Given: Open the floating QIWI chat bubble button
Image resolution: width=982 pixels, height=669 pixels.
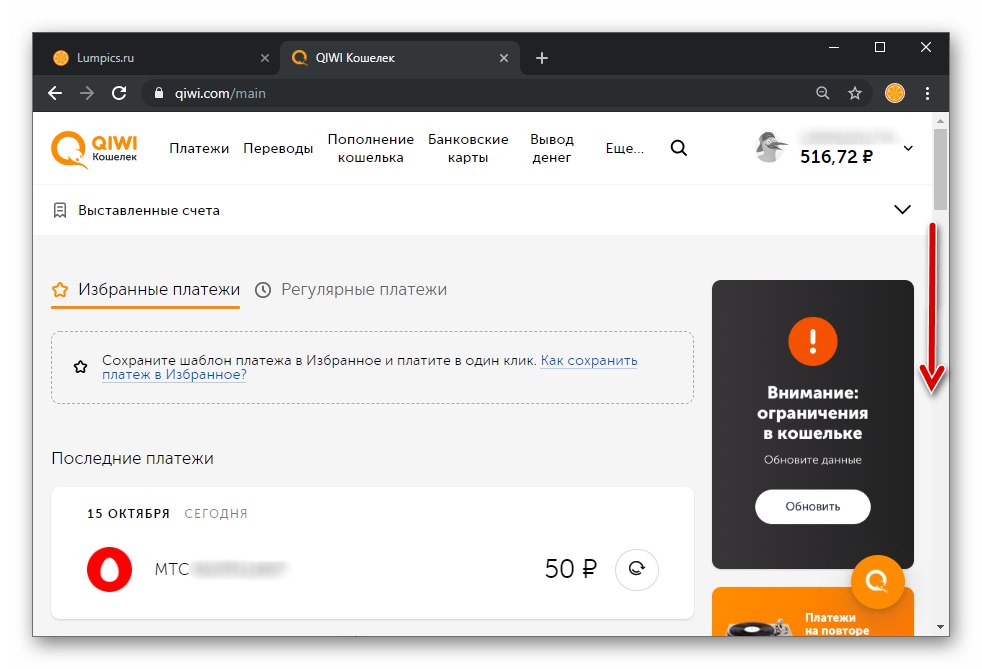Looking at the screenshot, I should 878,581.
